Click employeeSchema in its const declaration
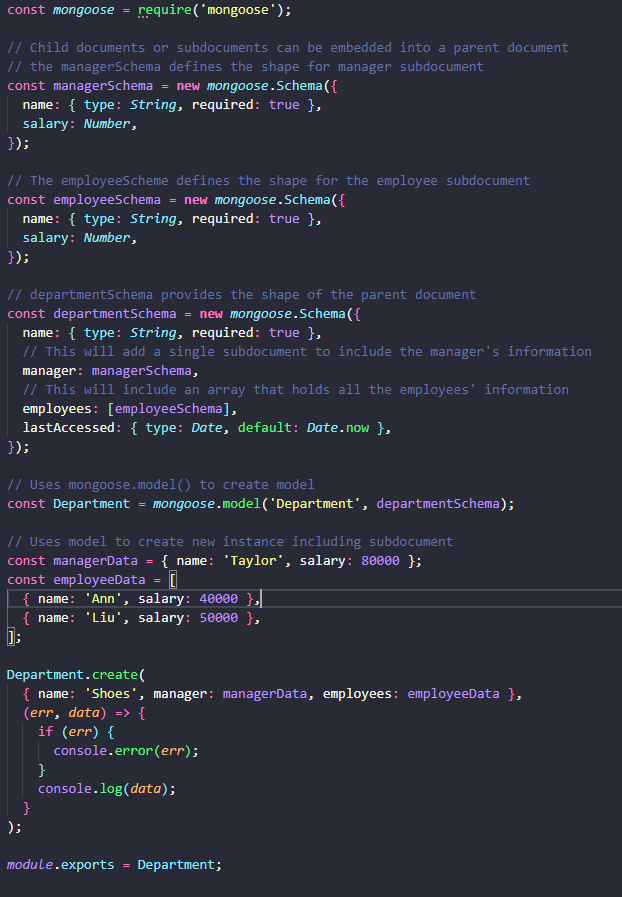 tap(107, 200)
